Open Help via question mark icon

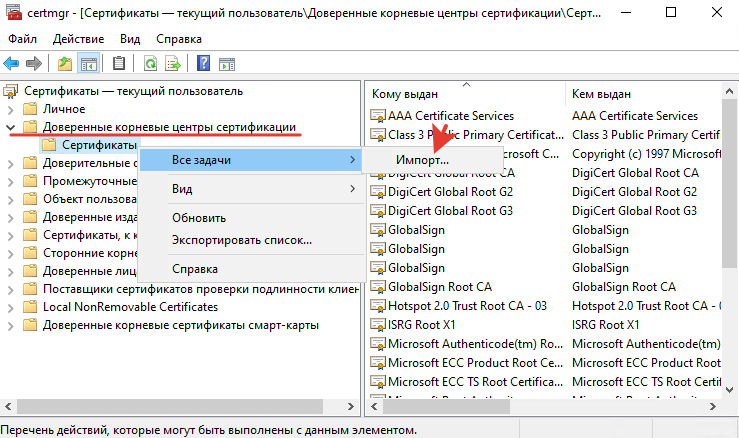pyautogui.click(x=204, y=63)
